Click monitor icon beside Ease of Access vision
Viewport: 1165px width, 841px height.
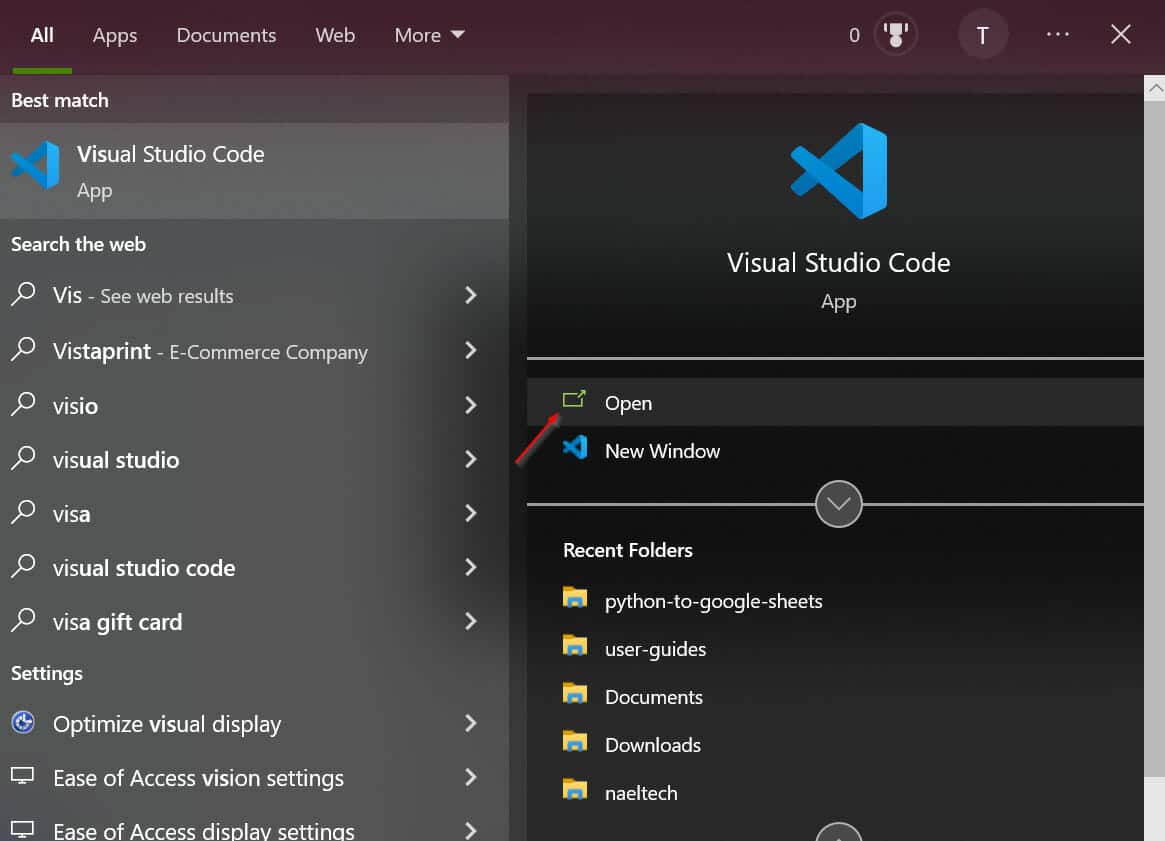[x=22, y=776]
